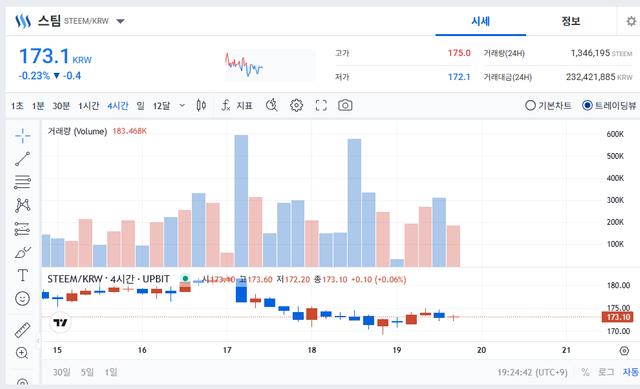Select the XABCD pattern tool
This screenshot has width=640, height=389.
[22, 205]
